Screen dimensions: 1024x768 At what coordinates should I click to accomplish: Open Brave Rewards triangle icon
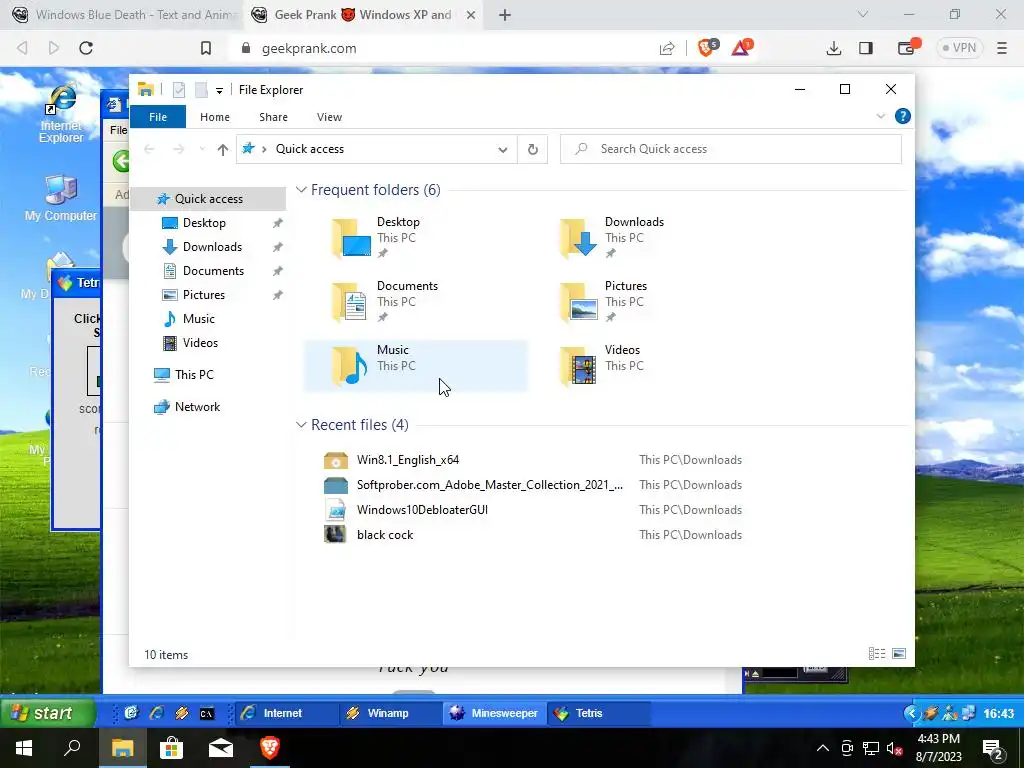coord(741,48)
